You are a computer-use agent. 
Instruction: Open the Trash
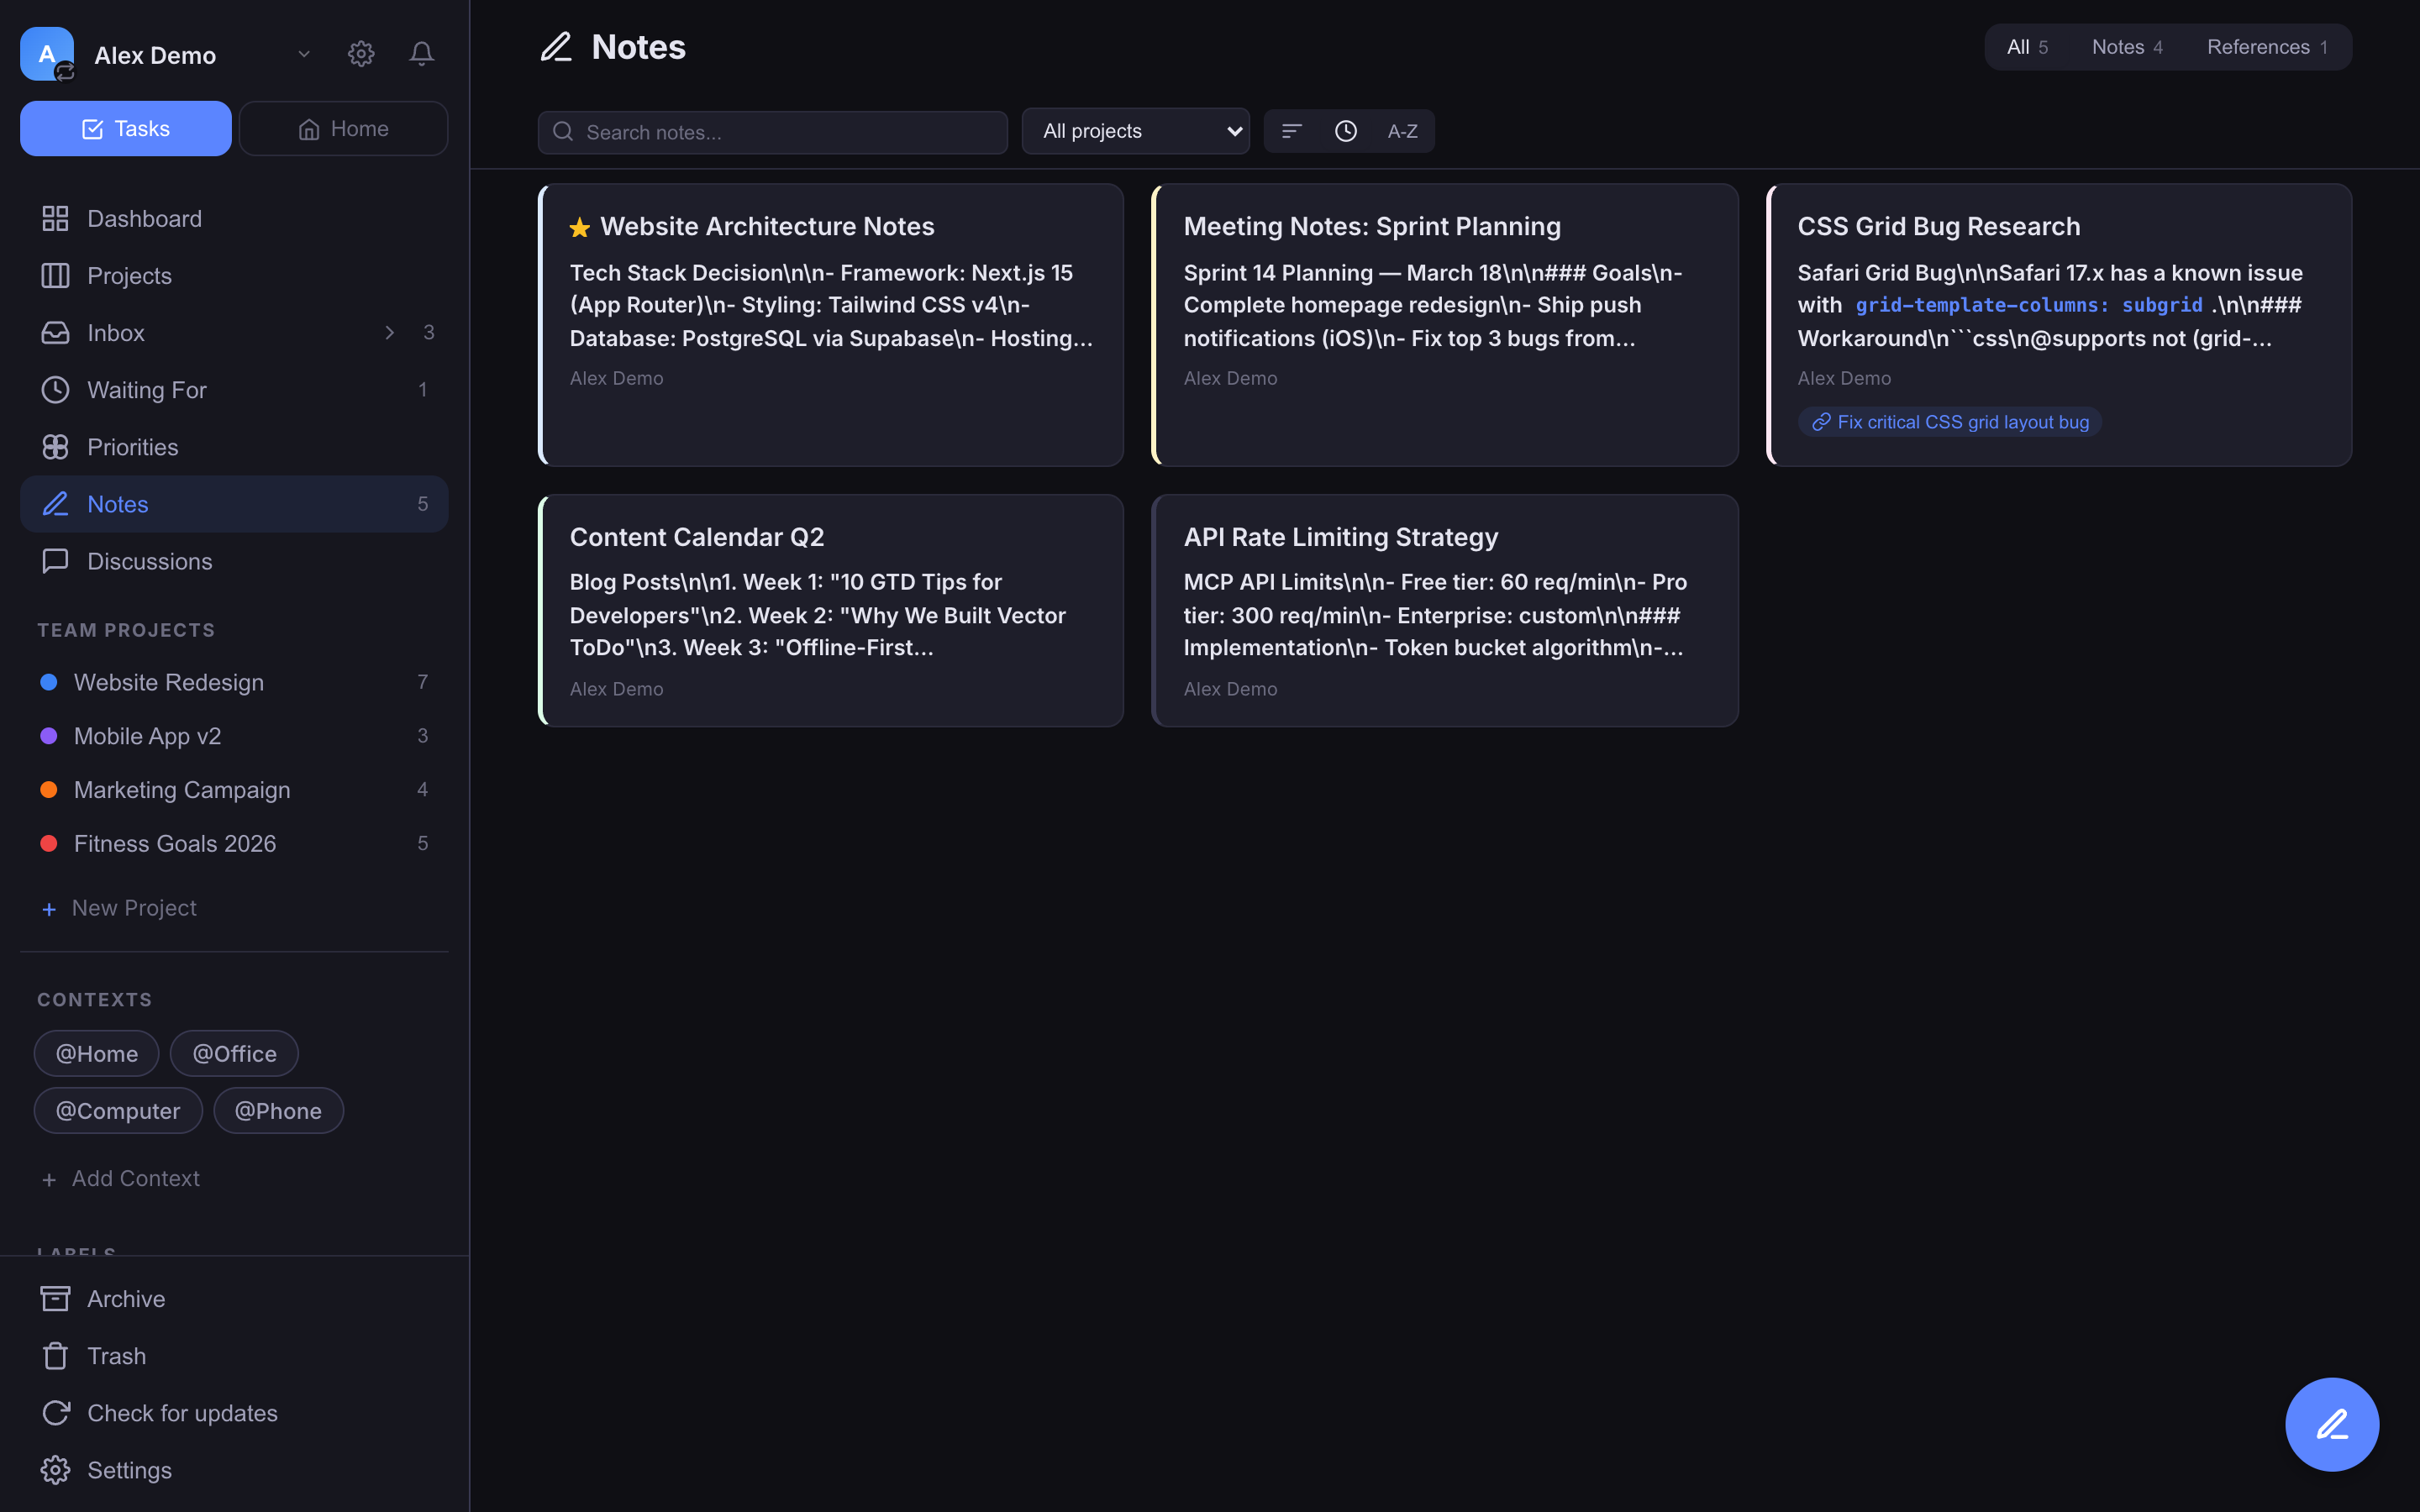(234, 1355)
